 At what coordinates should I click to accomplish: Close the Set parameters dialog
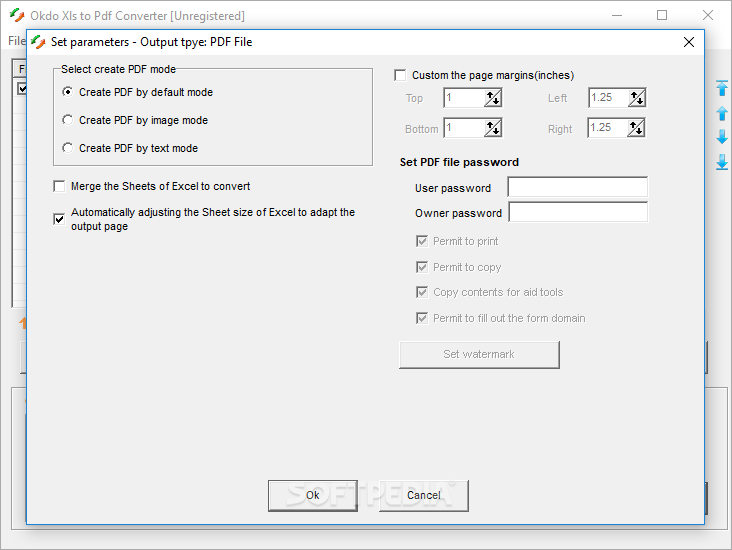click(x=689, y=42)
